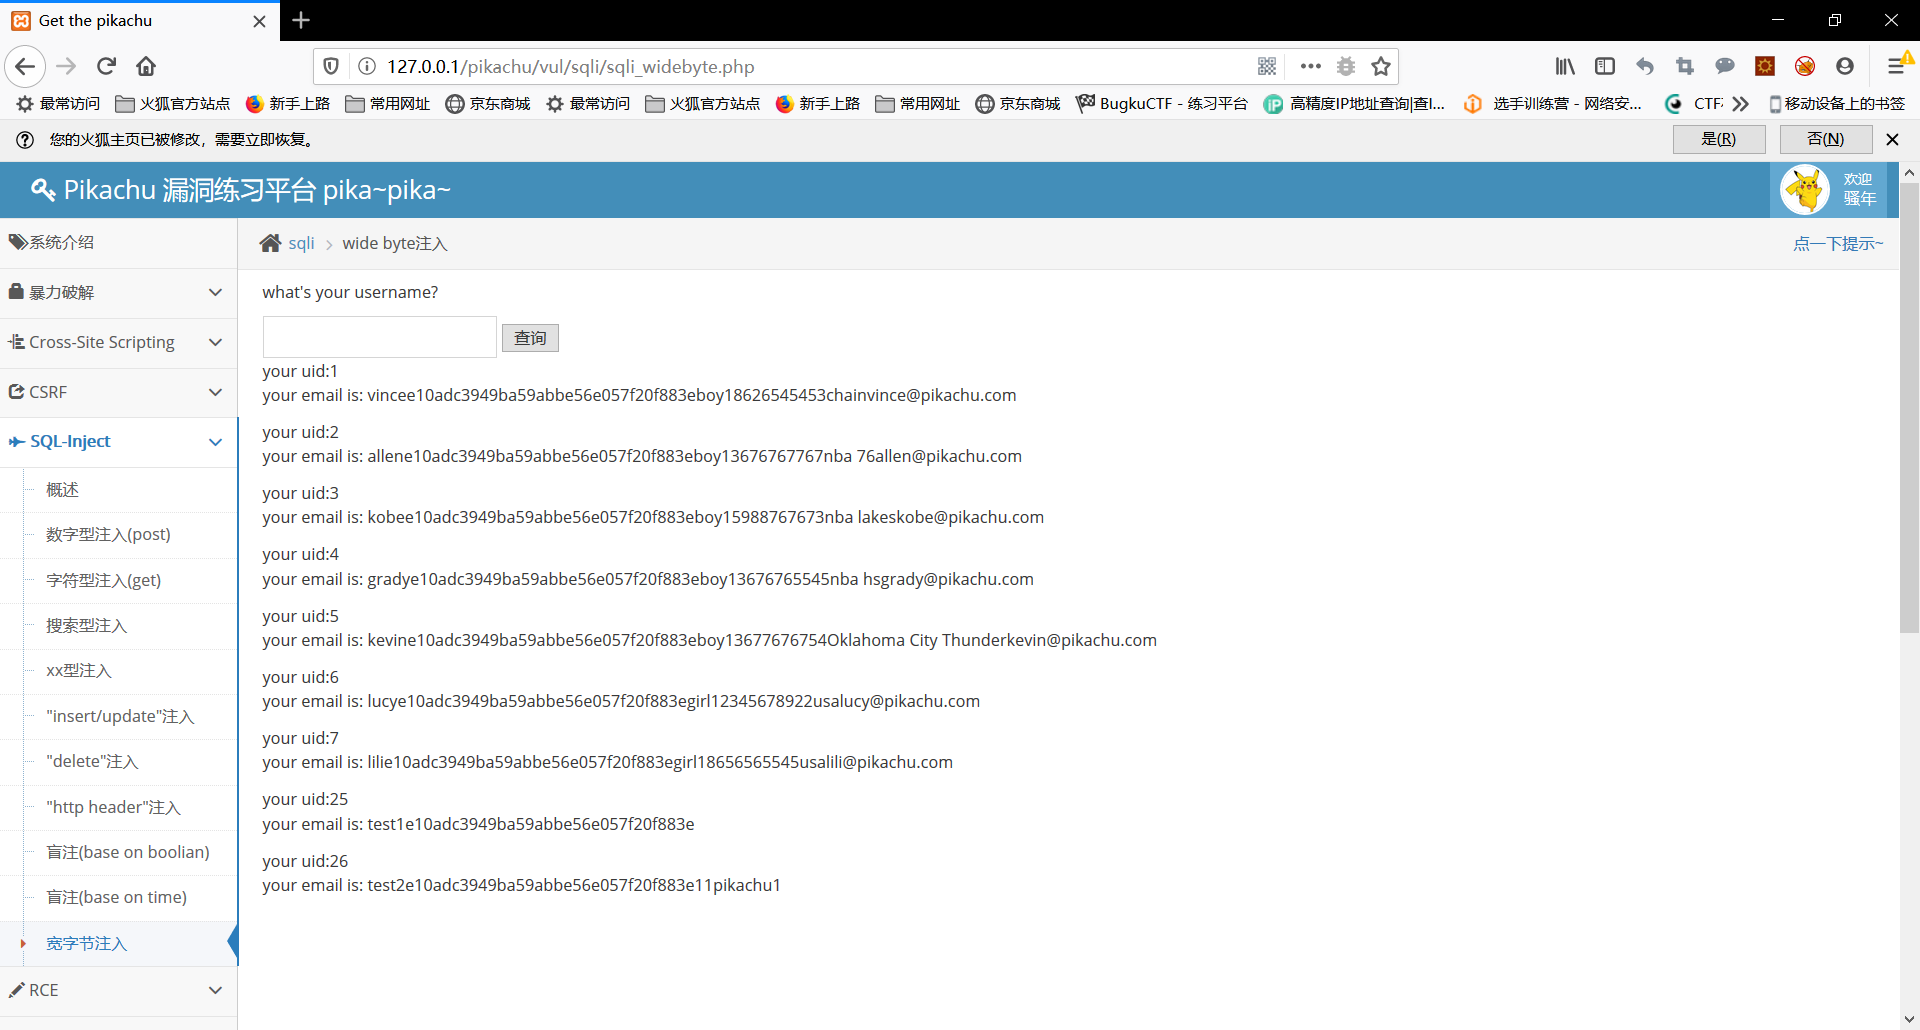Open the "http header"注入 submenu item

[x=113, y=807]
